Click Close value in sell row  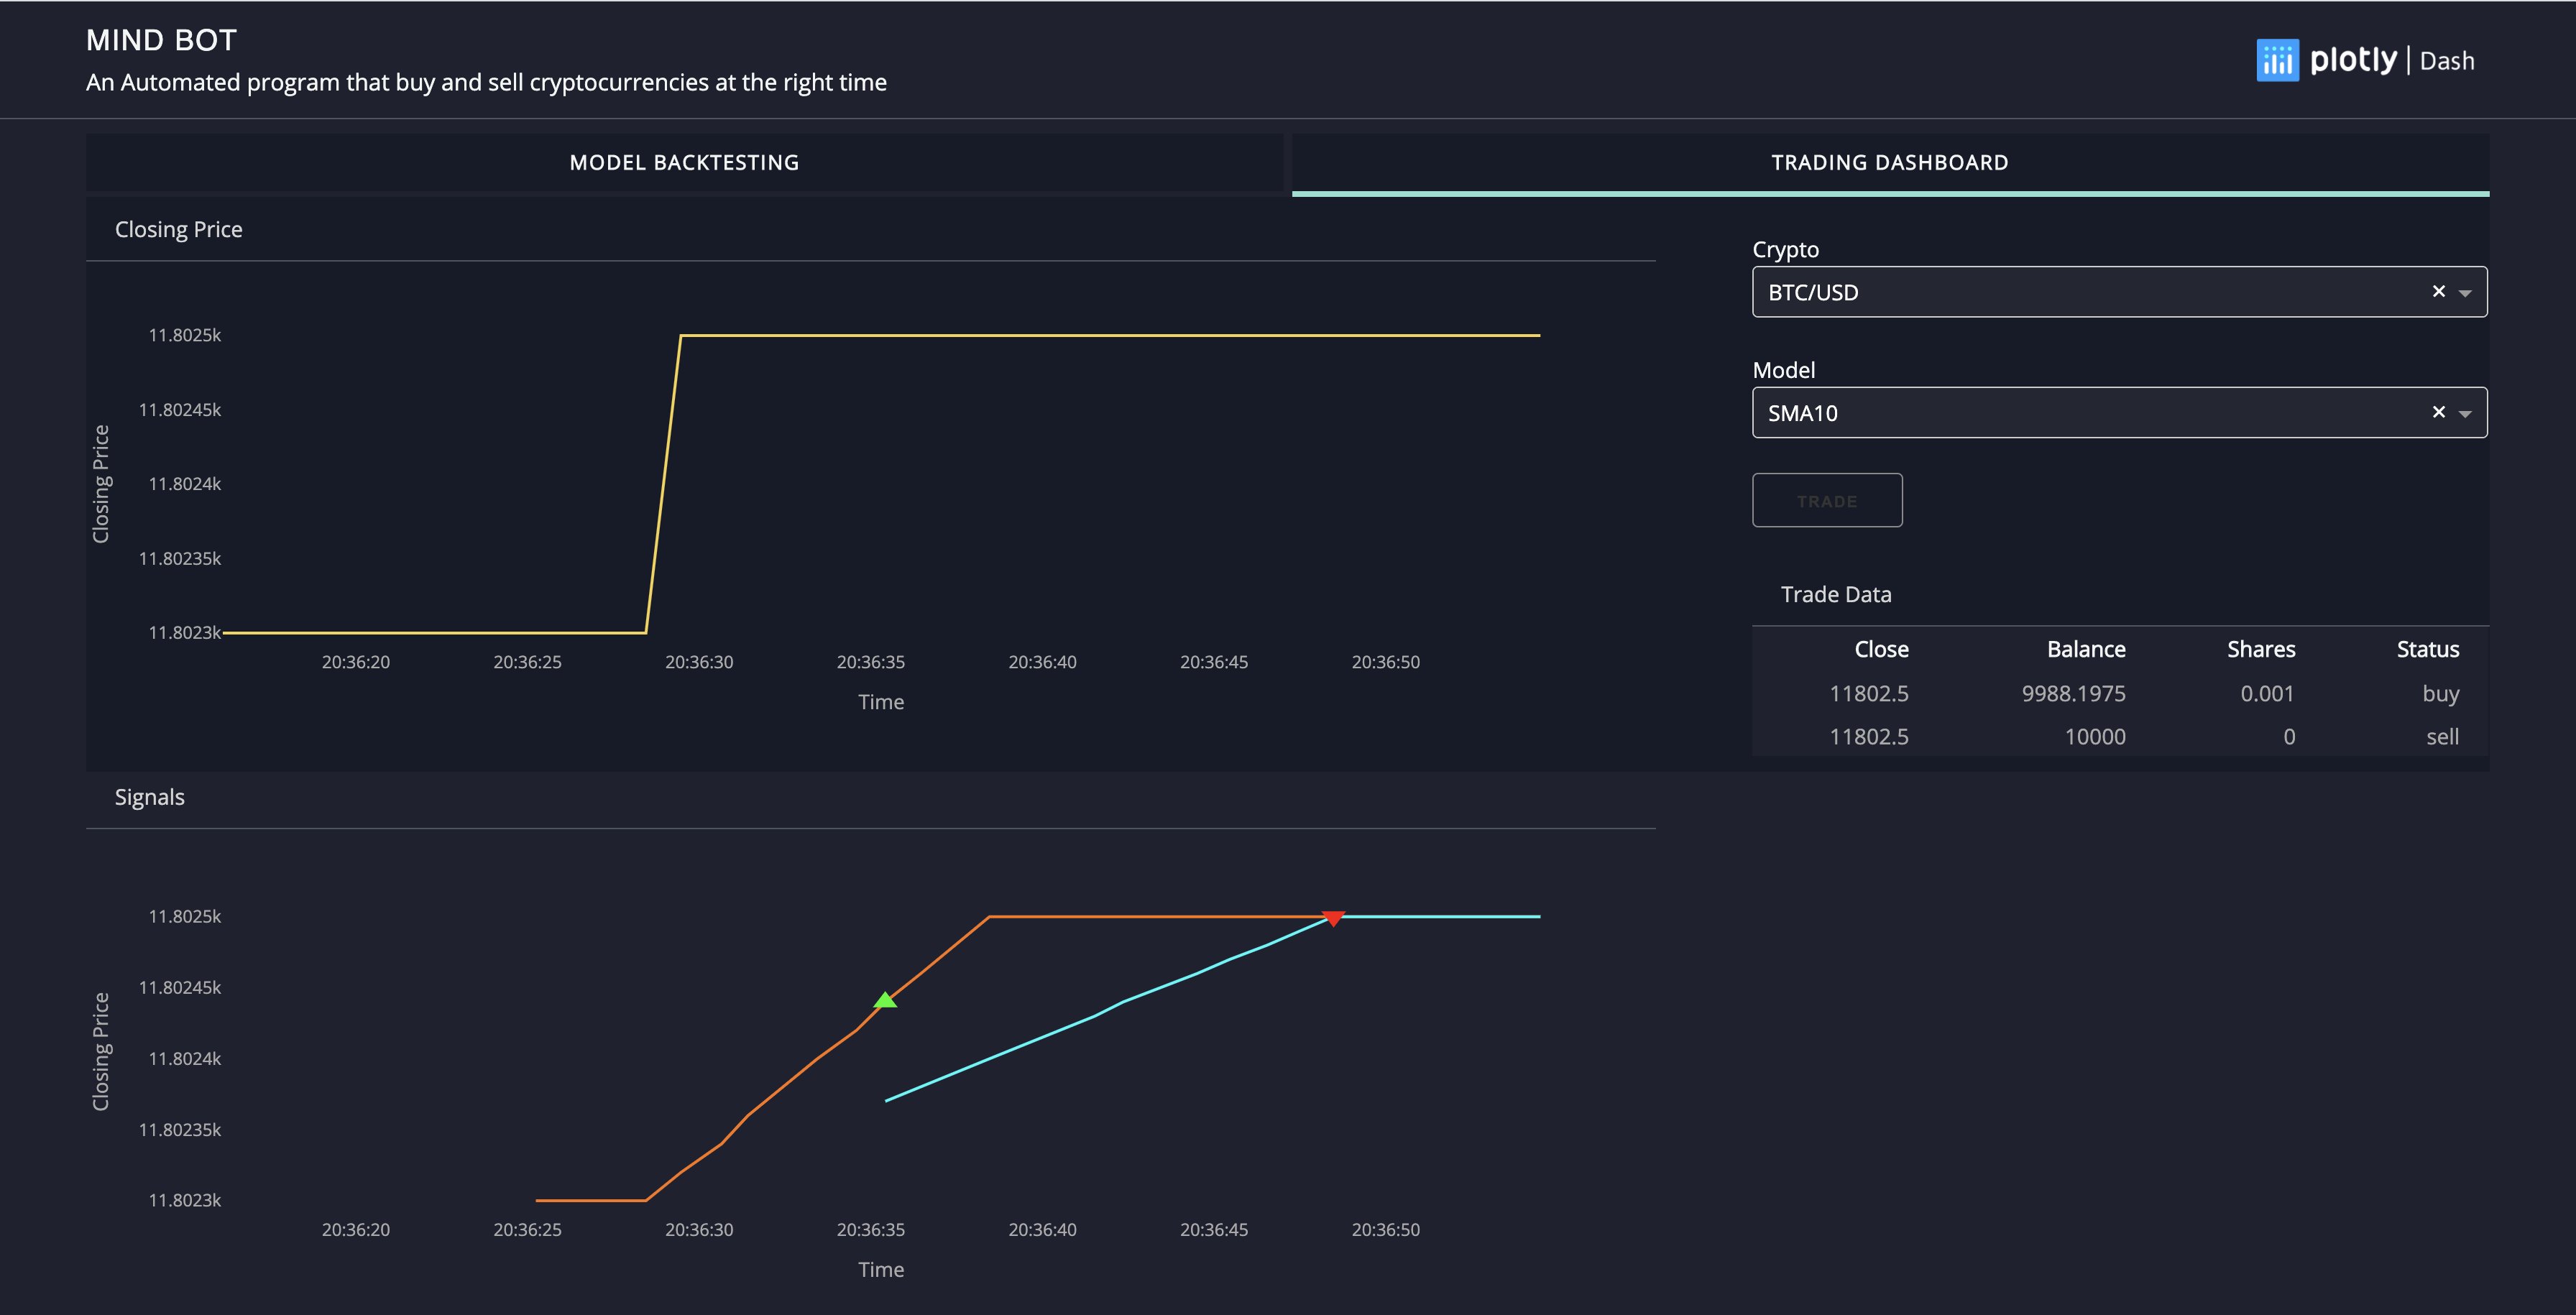pos(1868,737)
